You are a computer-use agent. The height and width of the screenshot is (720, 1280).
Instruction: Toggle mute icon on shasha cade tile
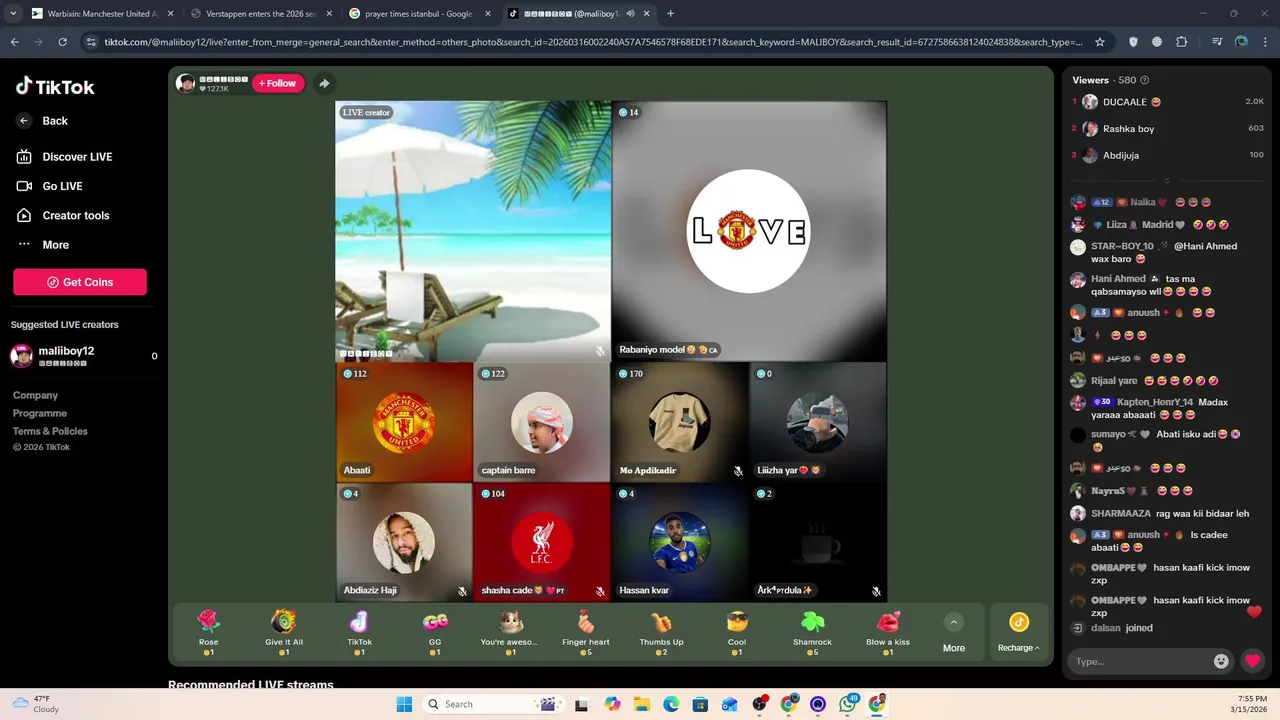600,591
